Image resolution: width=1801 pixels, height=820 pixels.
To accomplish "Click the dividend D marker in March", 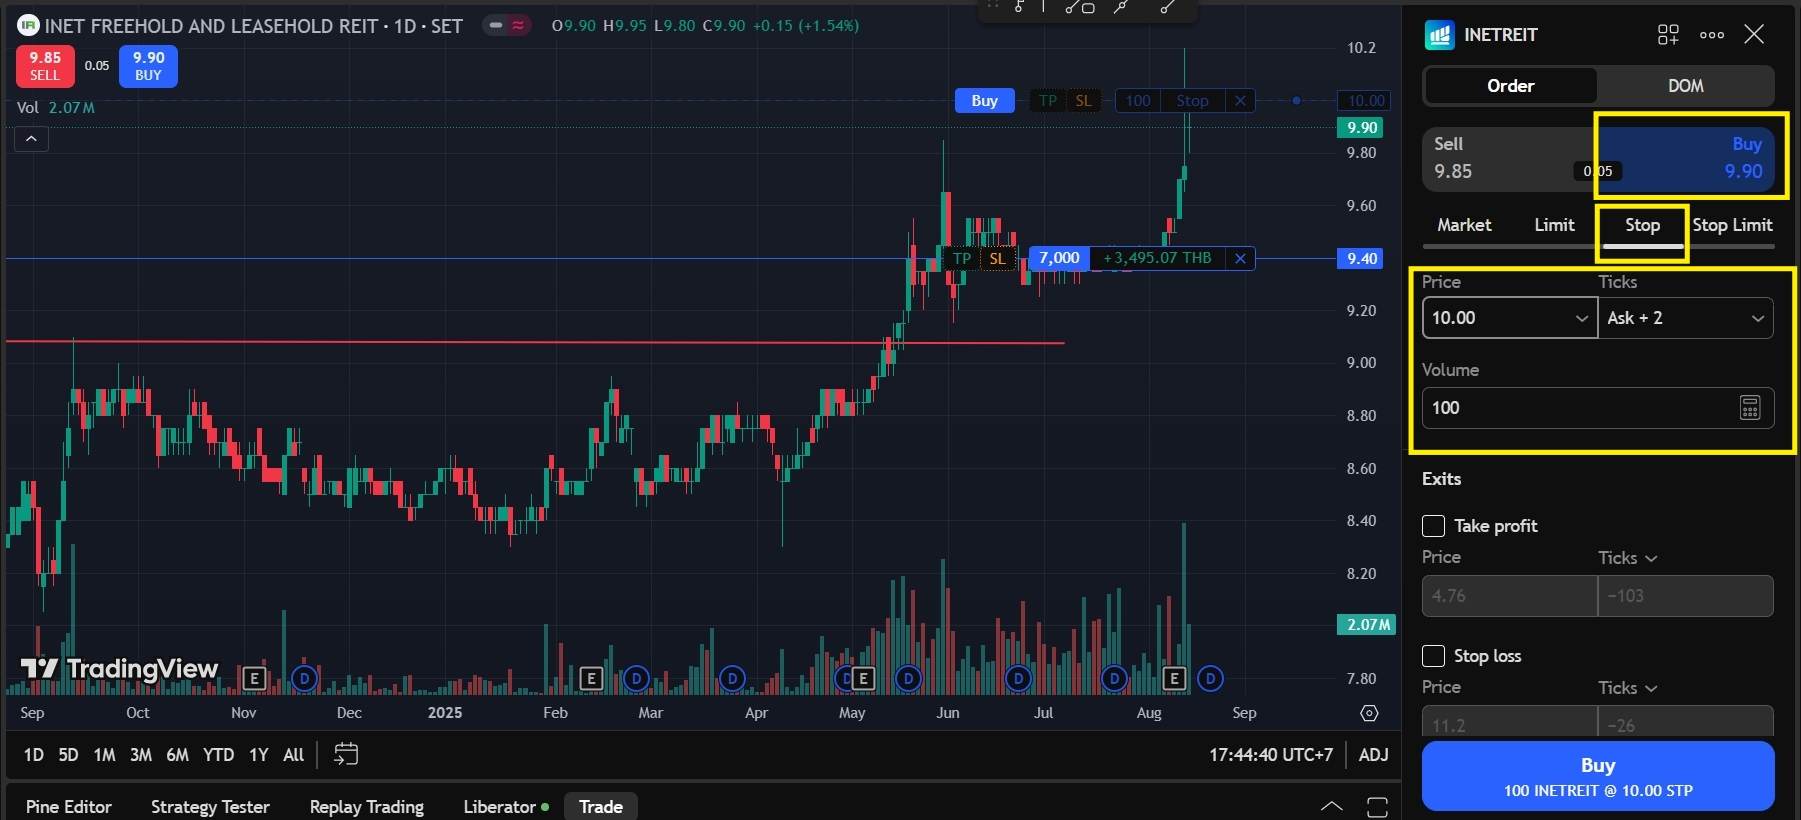I will coord(636,679).
